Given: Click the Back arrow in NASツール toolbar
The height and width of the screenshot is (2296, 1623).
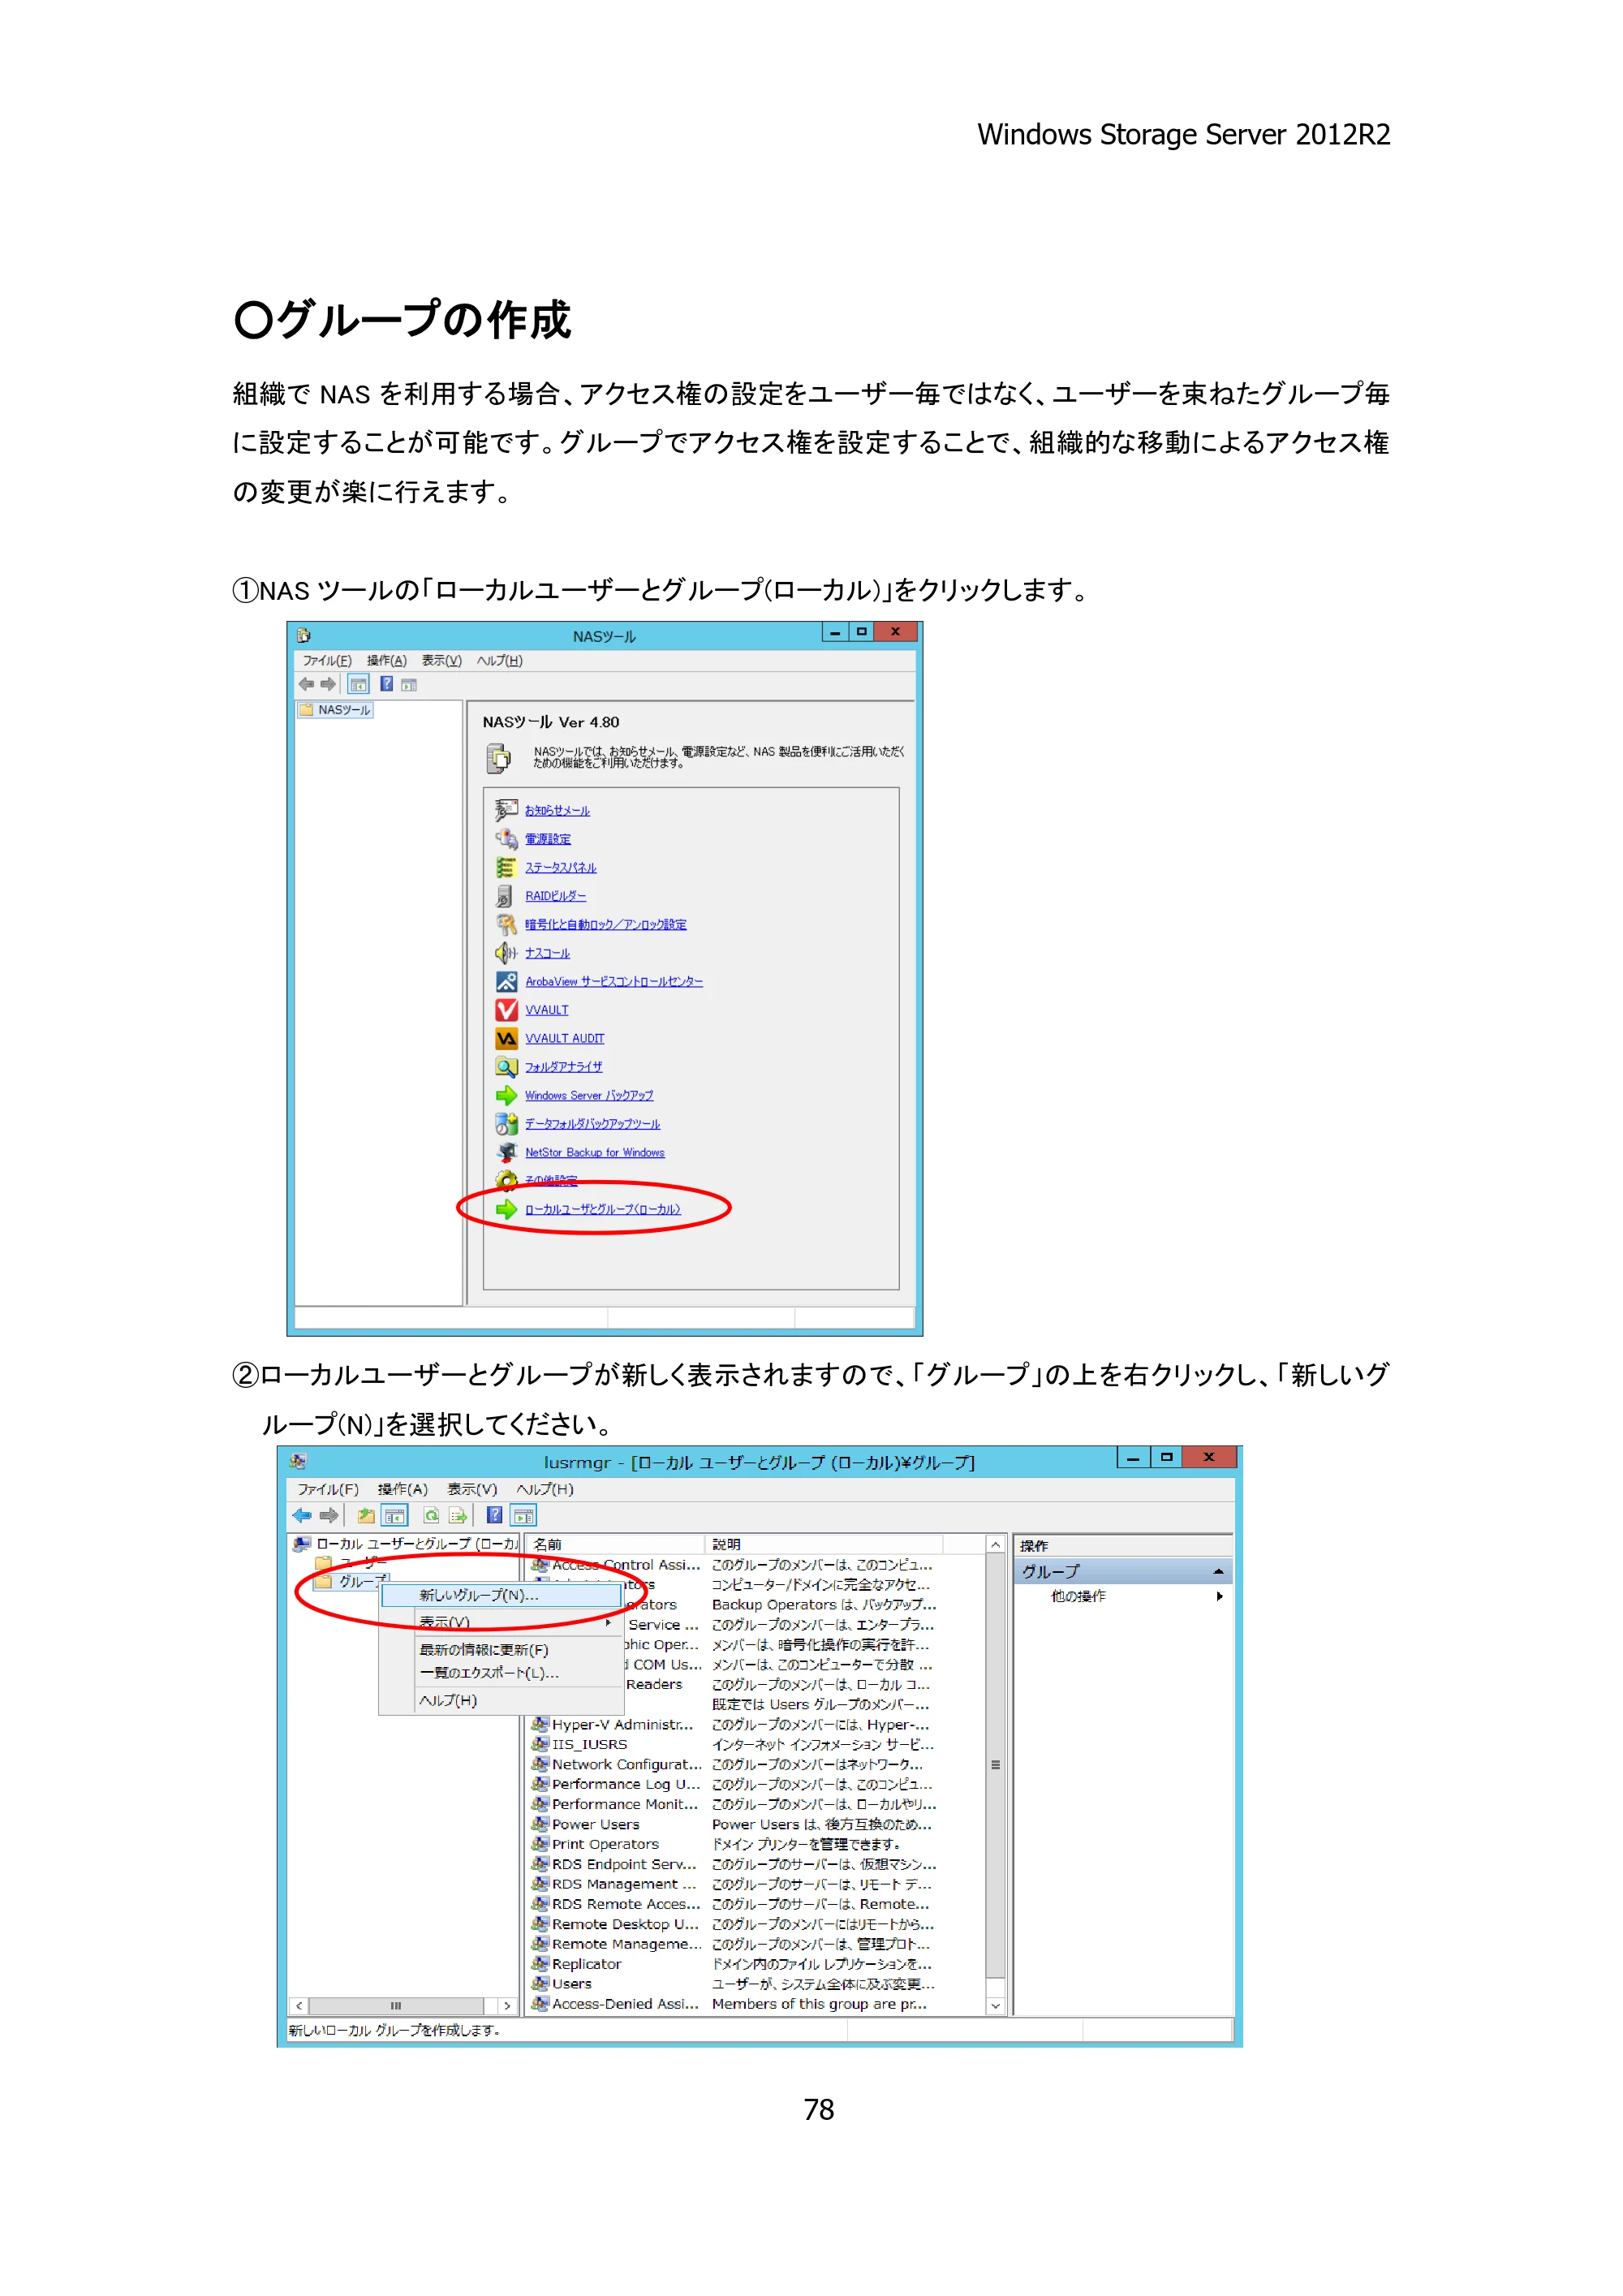Looking at the screenshot, I should pos(306,684).
